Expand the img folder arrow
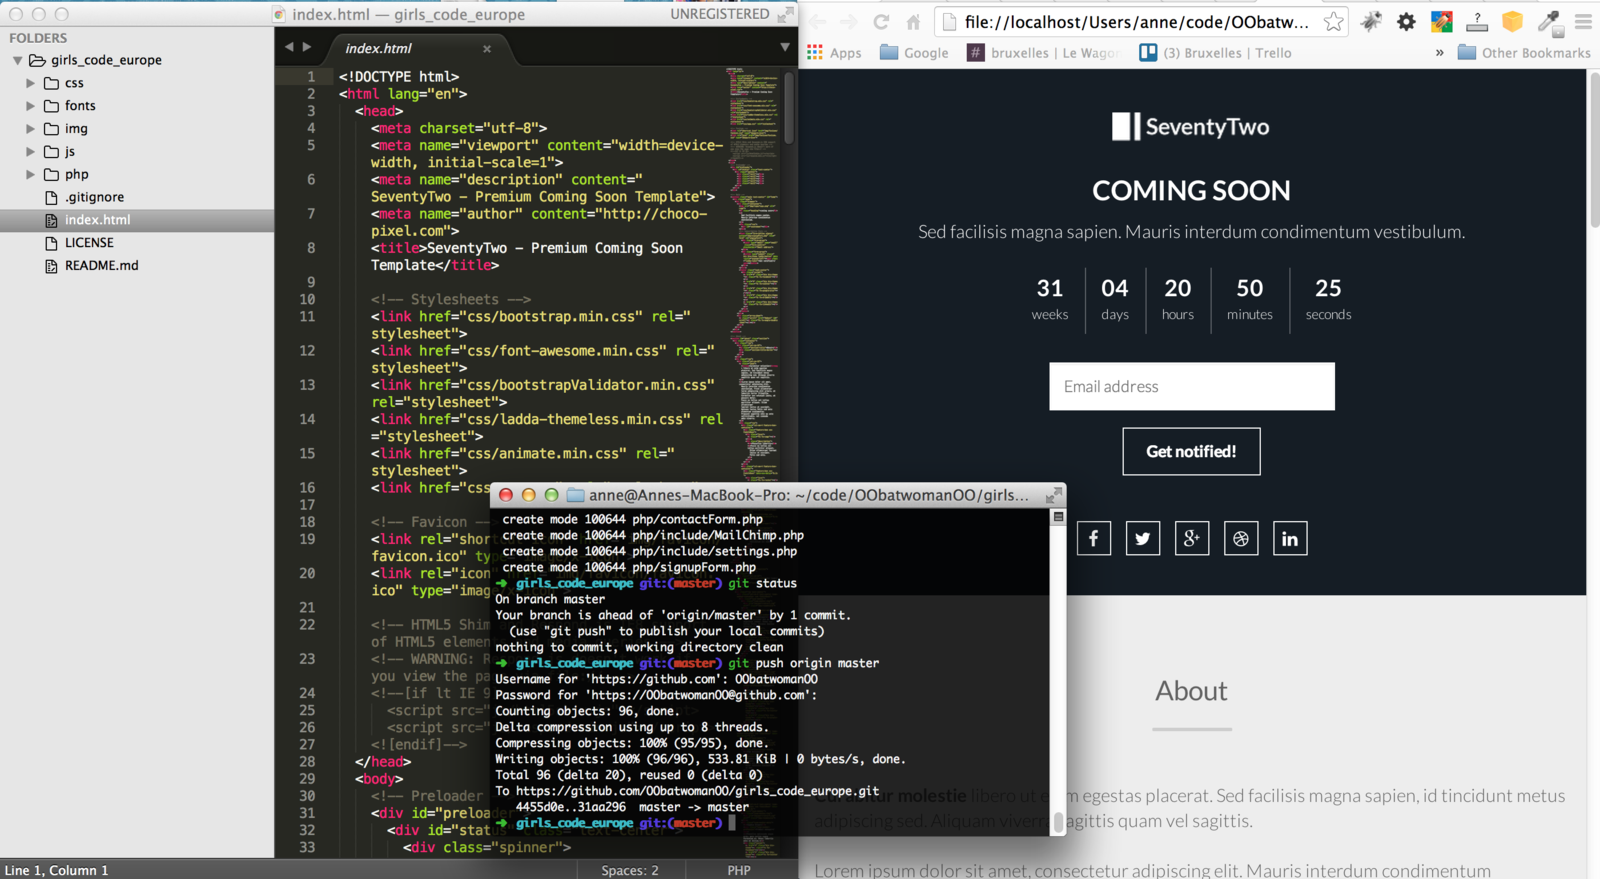 click(x=30, y=129)
